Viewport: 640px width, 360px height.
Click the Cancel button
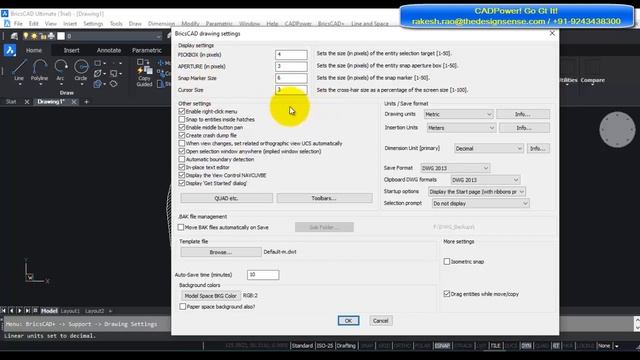pyautogui.click(x=380, y=321)
